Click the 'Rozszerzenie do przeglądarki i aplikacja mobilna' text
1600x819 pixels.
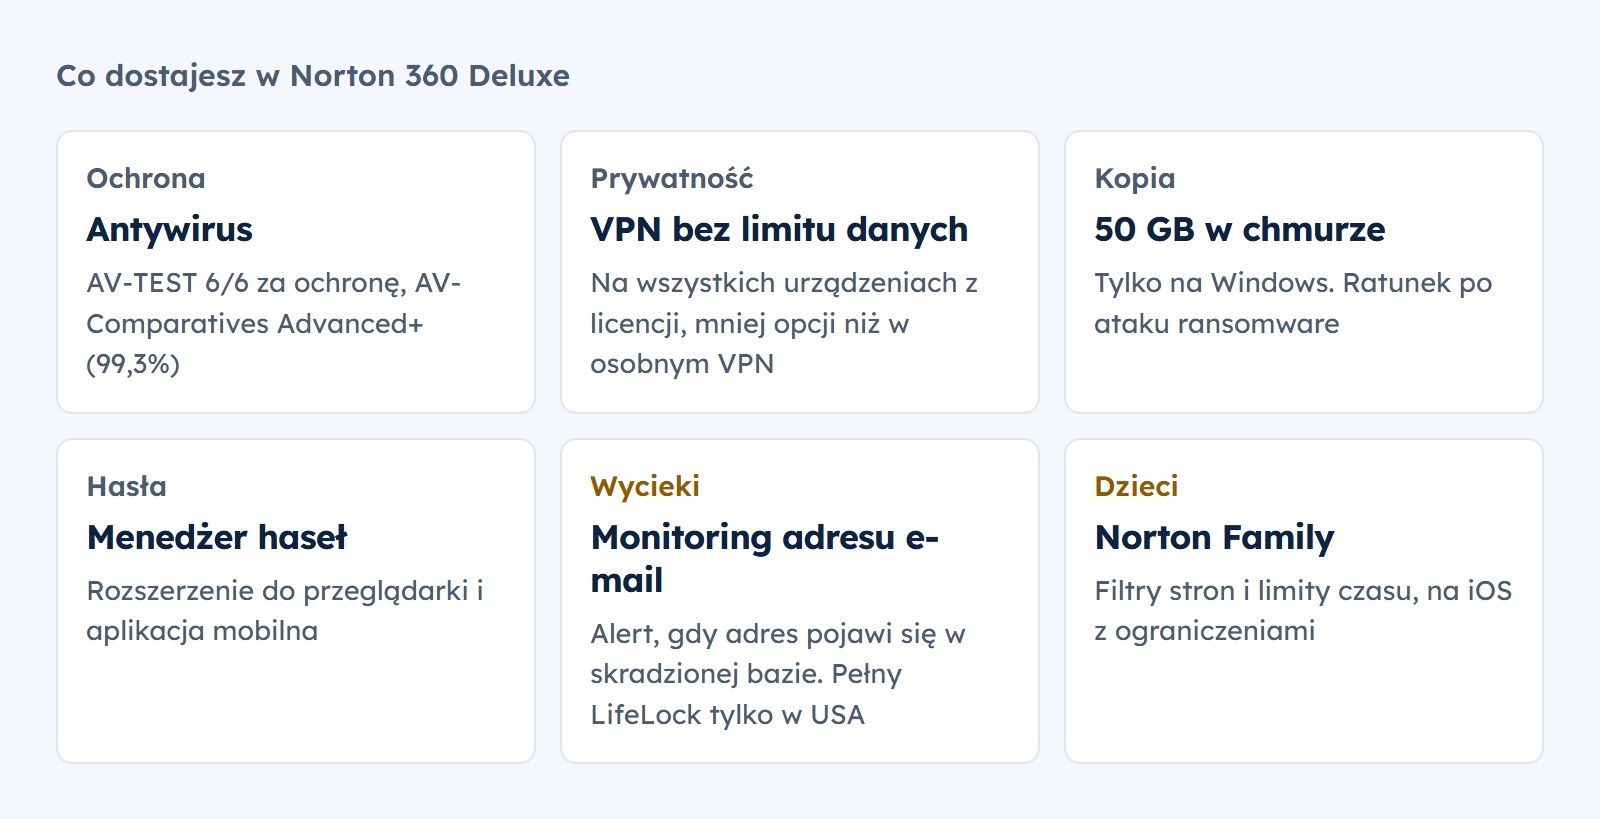285,610
